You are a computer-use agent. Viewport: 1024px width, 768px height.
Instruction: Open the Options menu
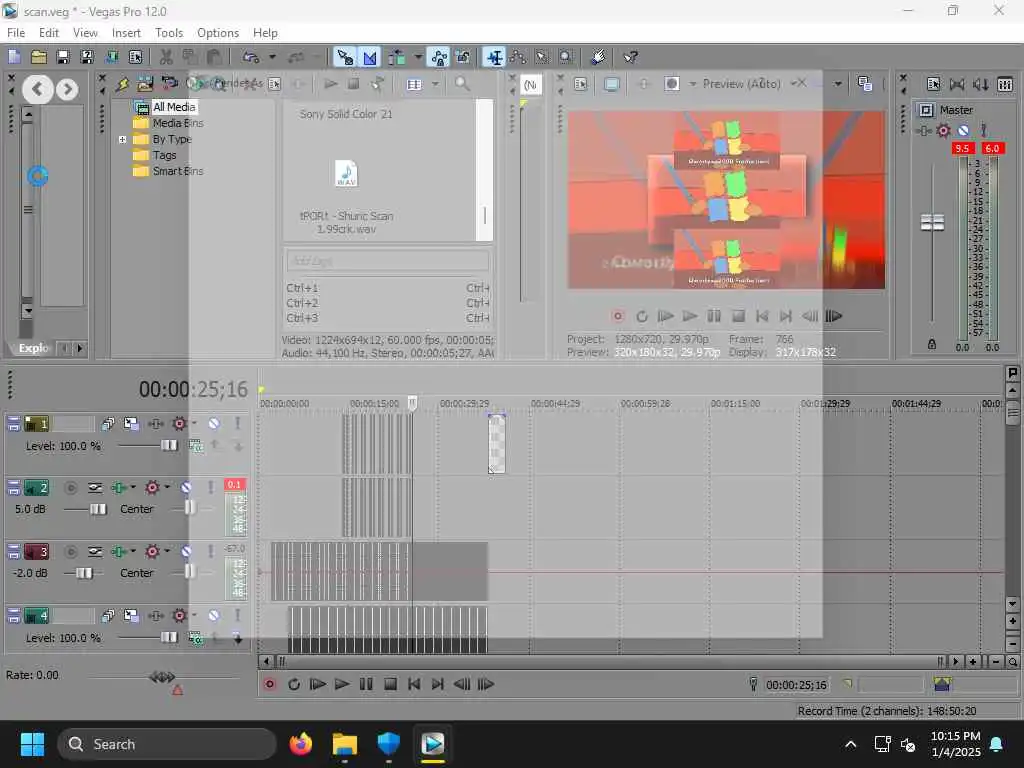click(218, 33)
